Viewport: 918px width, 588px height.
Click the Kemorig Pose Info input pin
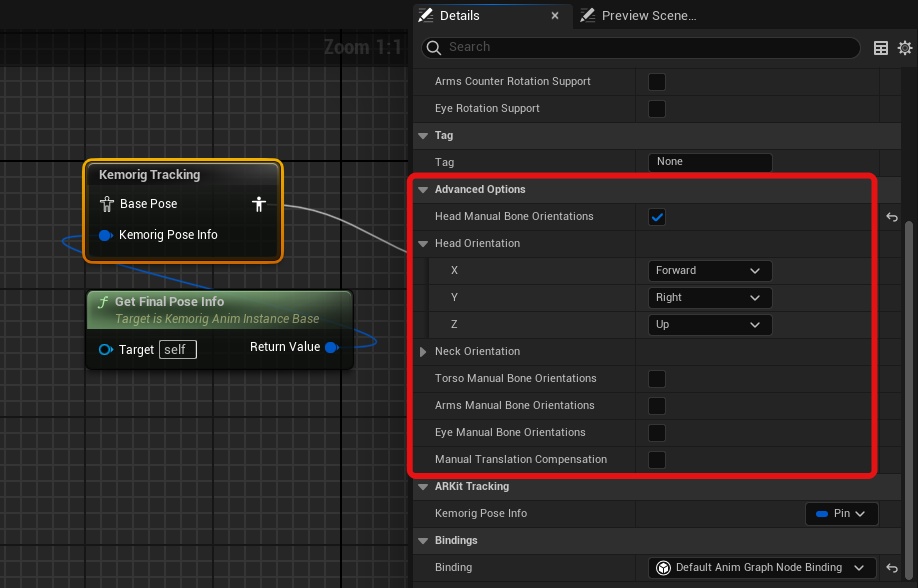(105, 235)
